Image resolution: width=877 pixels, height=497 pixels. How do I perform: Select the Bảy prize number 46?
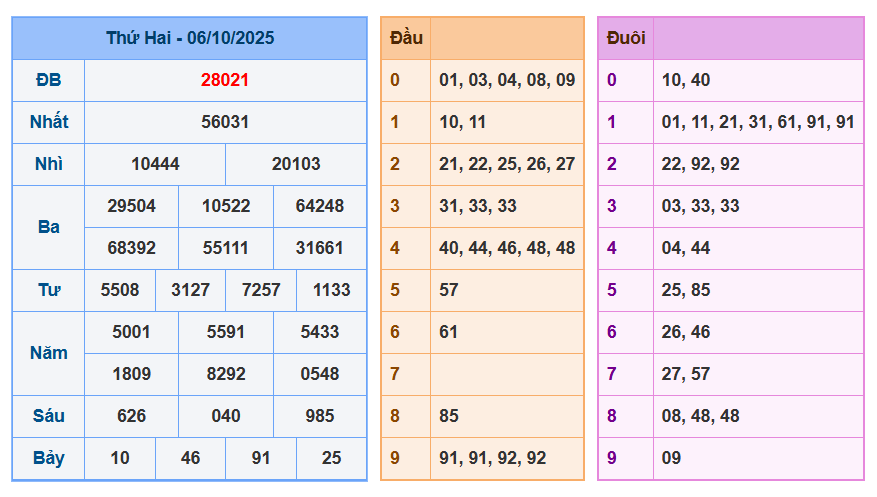click(190, 458)
